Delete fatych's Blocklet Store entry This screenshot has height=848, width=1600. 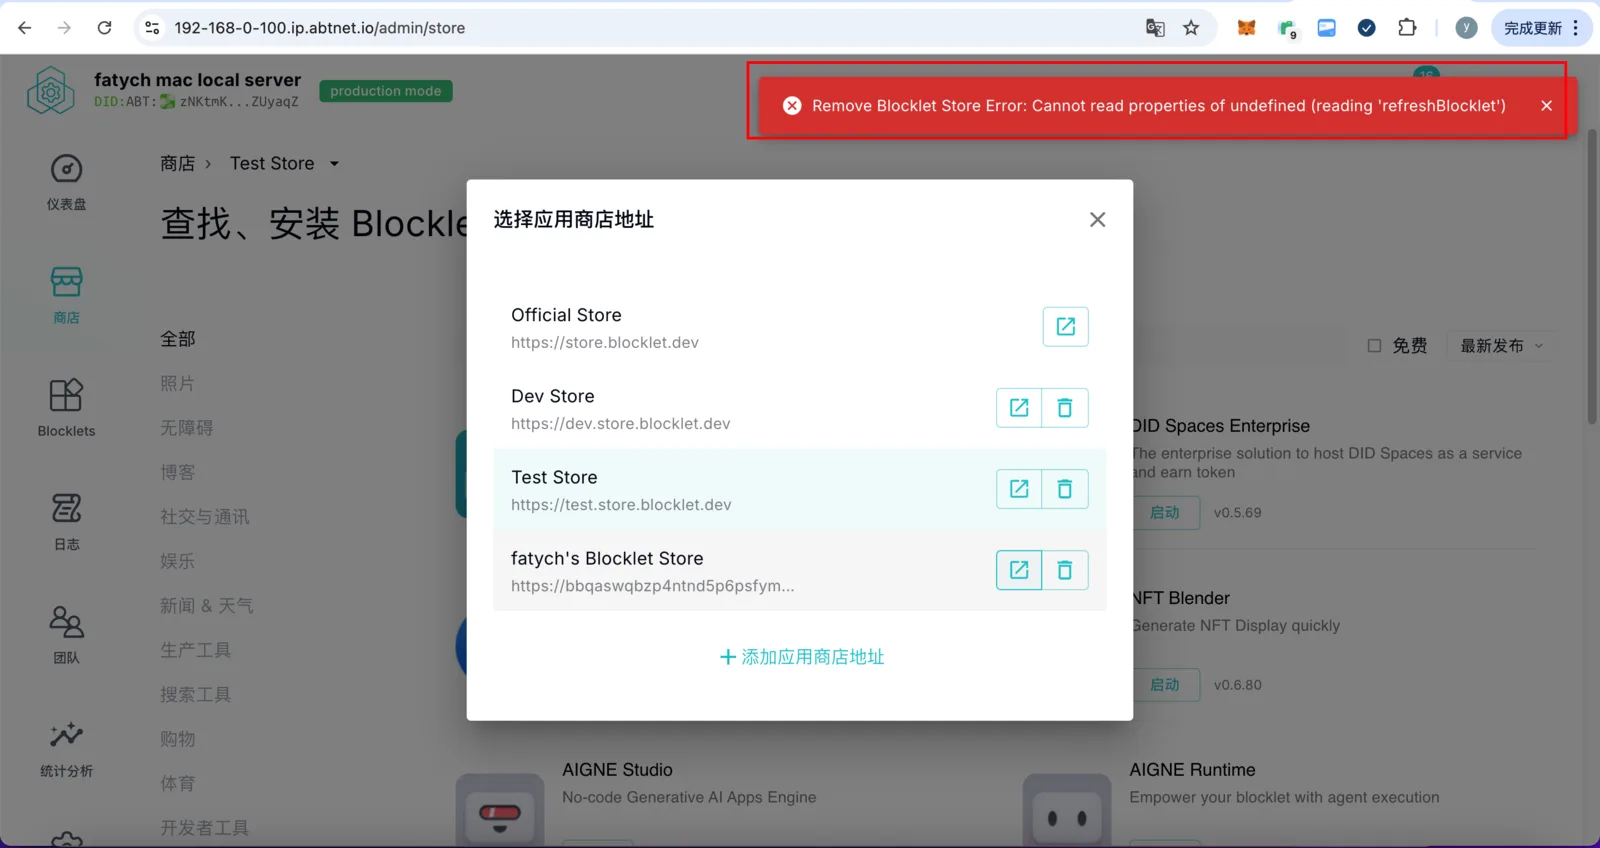tap(1065, 570)
